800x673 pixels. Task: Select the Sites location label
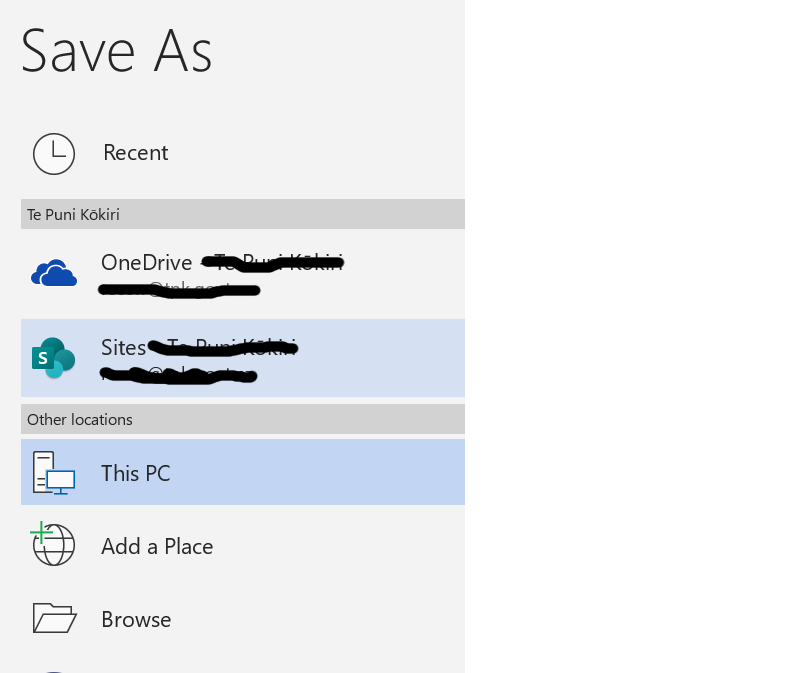tap(123, 348)
